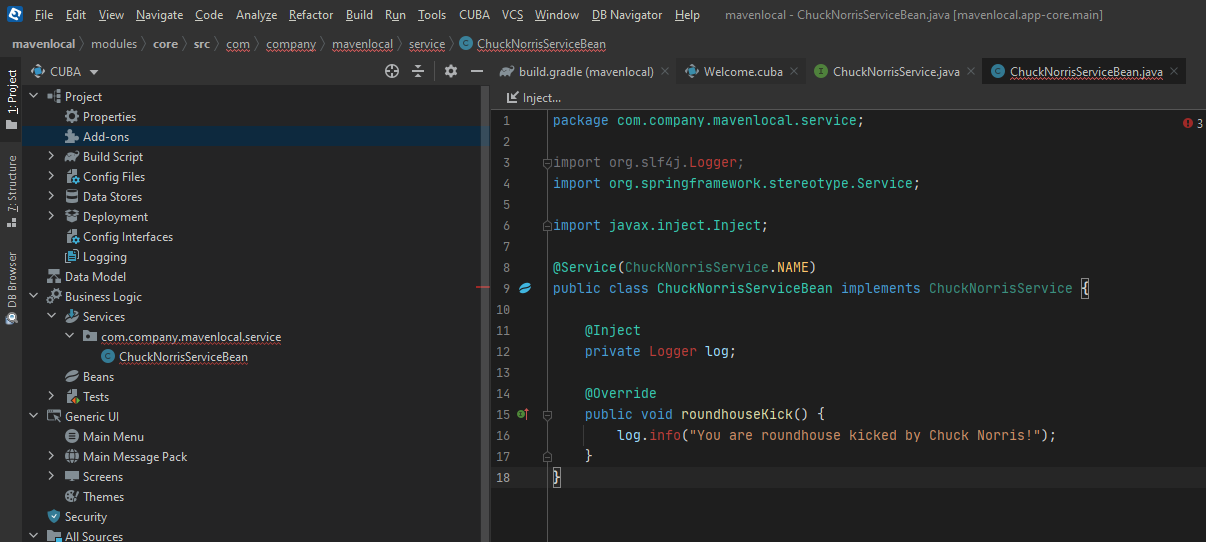The height and width of the screenshot is (542, 1206).
Task: Open the Navigate menu
Action: click(x=160, y=15)
